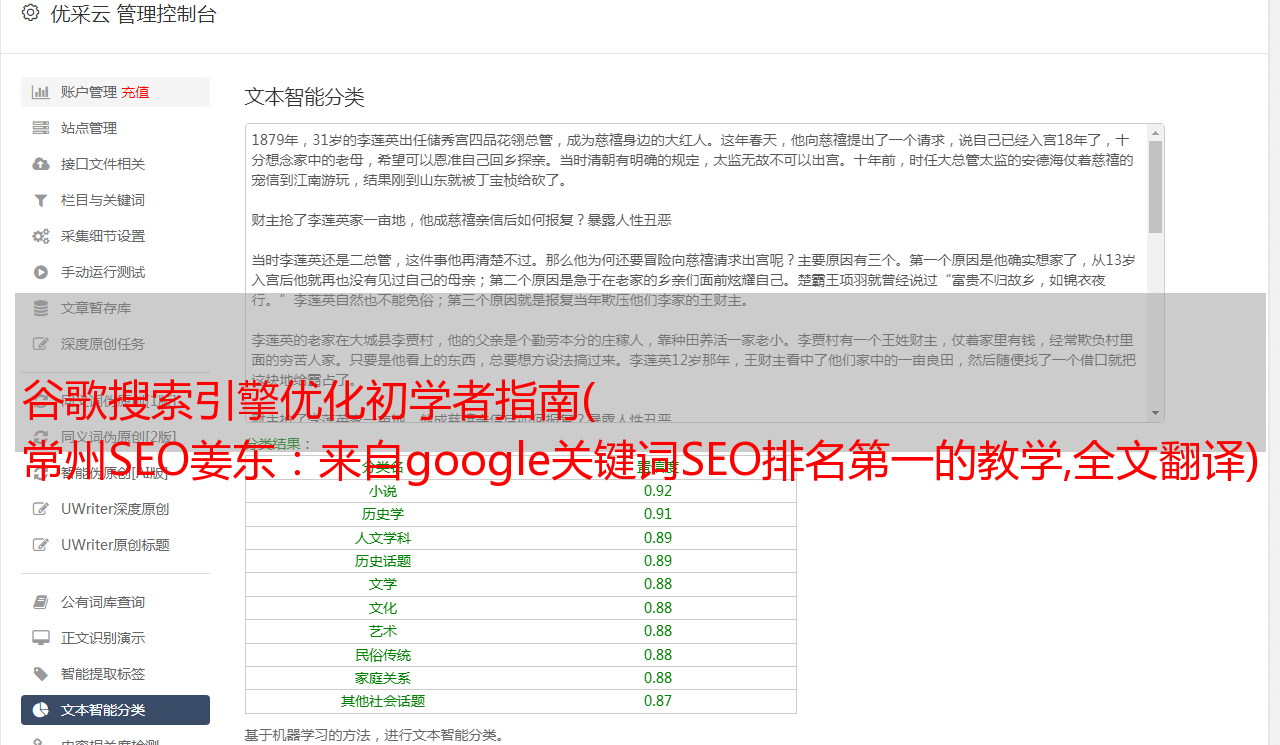The height and width of the screenshot is (745, 1280).
Task: Click the tag icon for 智能提取标签
Action: [x=40, y=674]
